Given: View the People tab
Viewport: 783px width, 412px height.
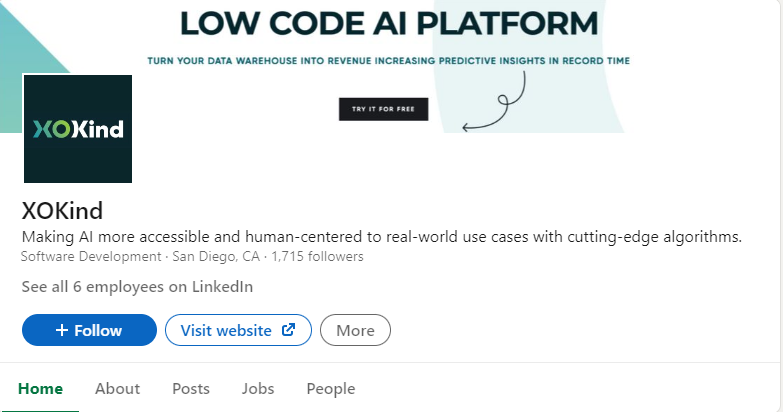Looking at the screenshot, I should pyautogui.click(x=331, y=389).
